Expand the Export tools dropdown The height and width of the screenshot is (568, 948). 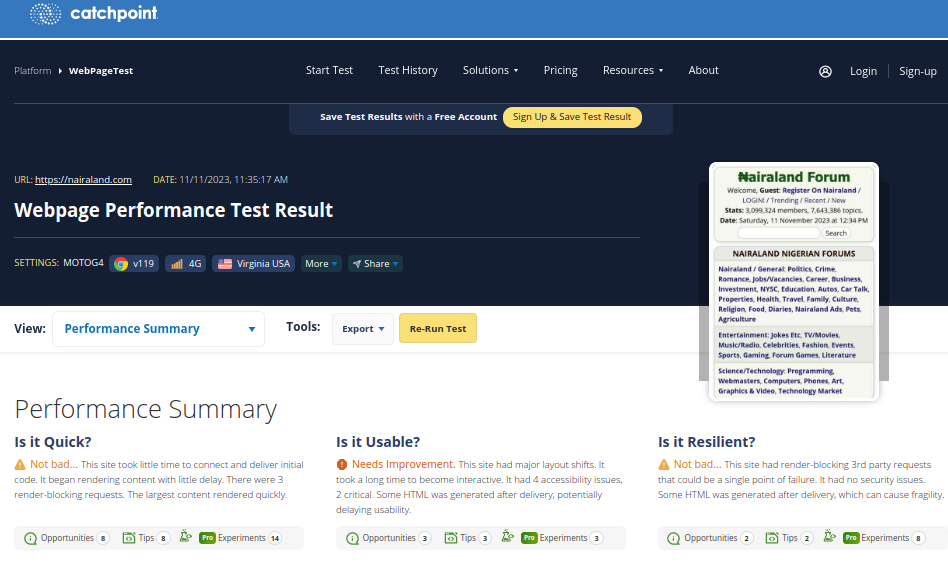363,329
